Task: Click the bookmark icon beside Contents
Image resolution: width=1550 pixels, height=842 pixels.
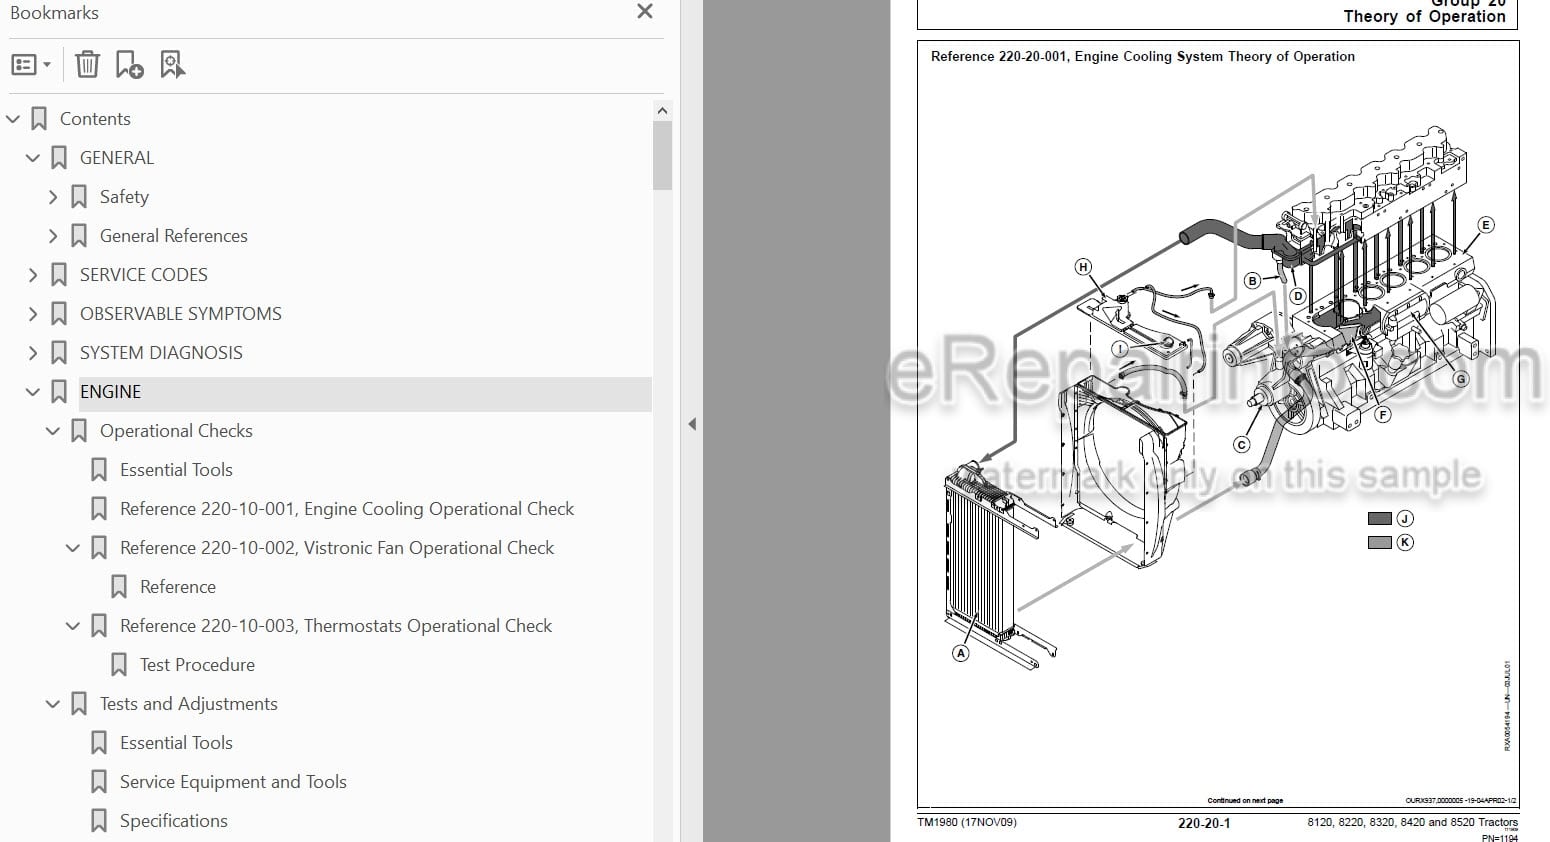Action: tap(39, 119)
